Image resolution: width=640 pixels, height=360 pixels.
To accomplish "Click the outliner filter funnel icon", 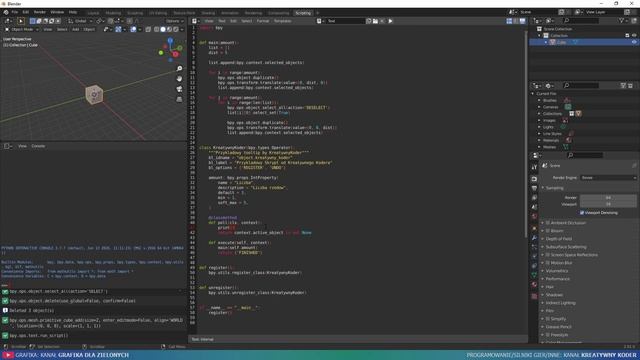I will click(621, 20).
